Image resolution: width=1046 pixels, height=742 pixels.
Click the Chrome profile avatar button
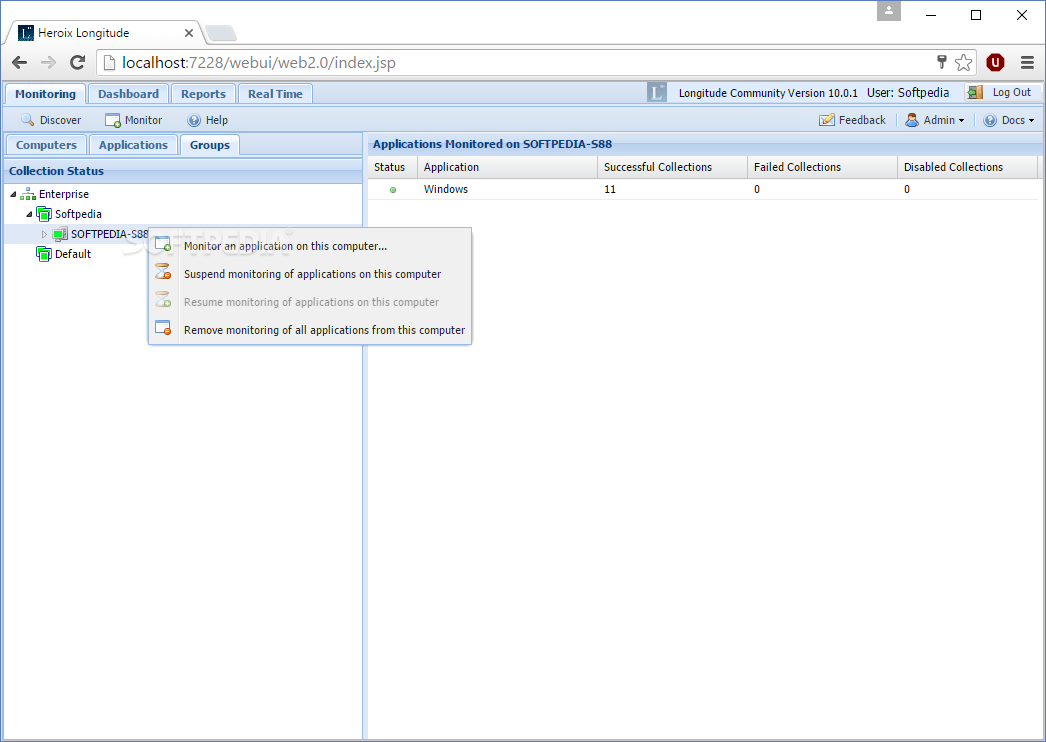(x=889, y=11)
